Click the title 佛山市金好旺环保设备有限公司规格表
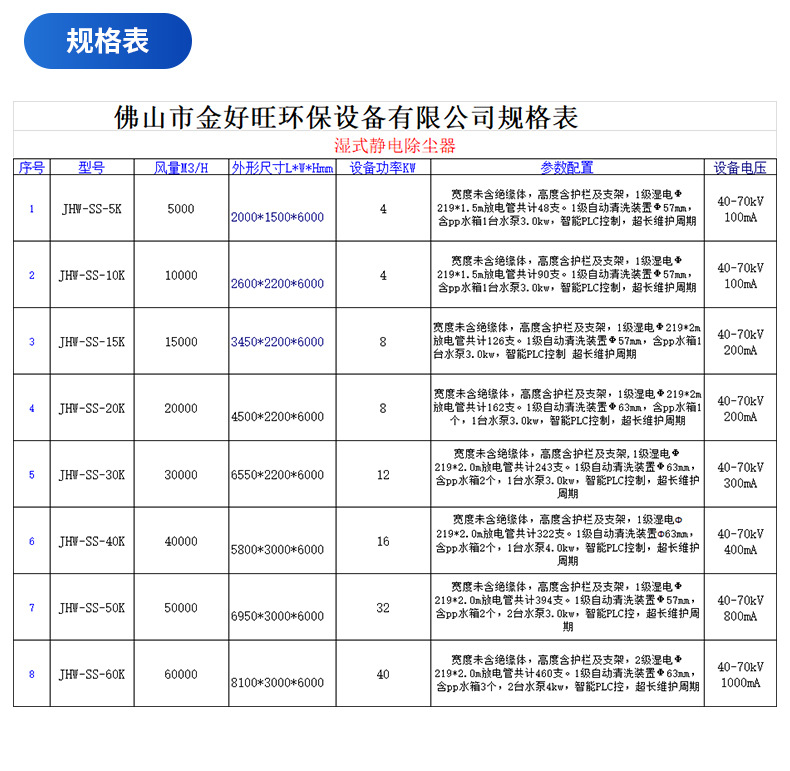 pos(346,117)
